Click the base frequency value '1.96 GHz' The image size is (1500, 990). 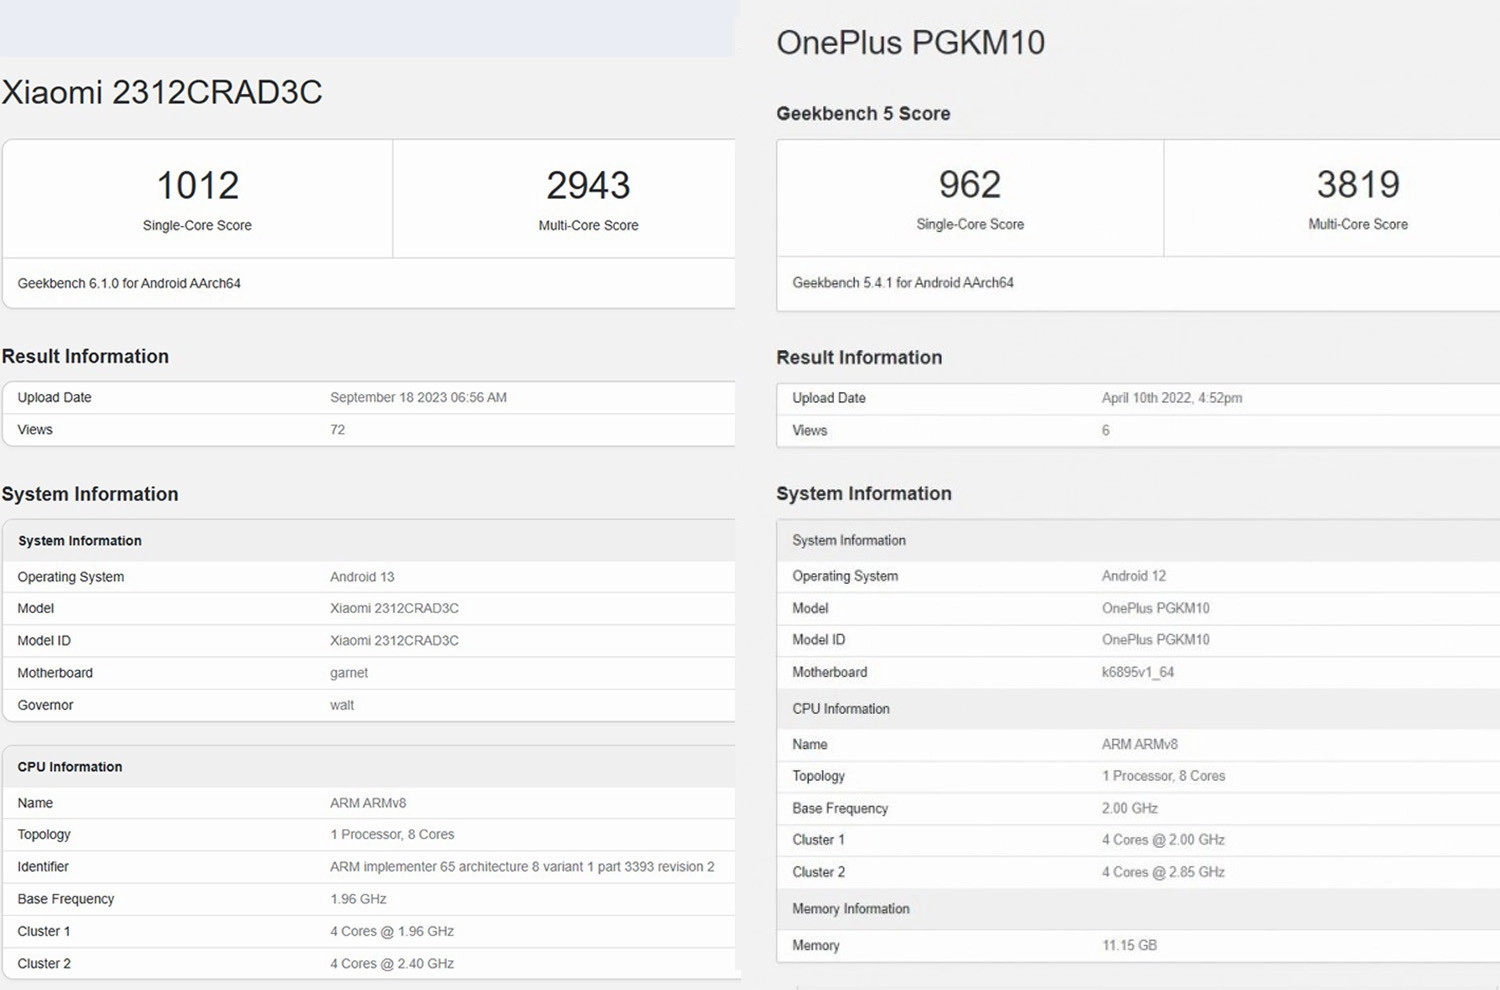(358, 899)
